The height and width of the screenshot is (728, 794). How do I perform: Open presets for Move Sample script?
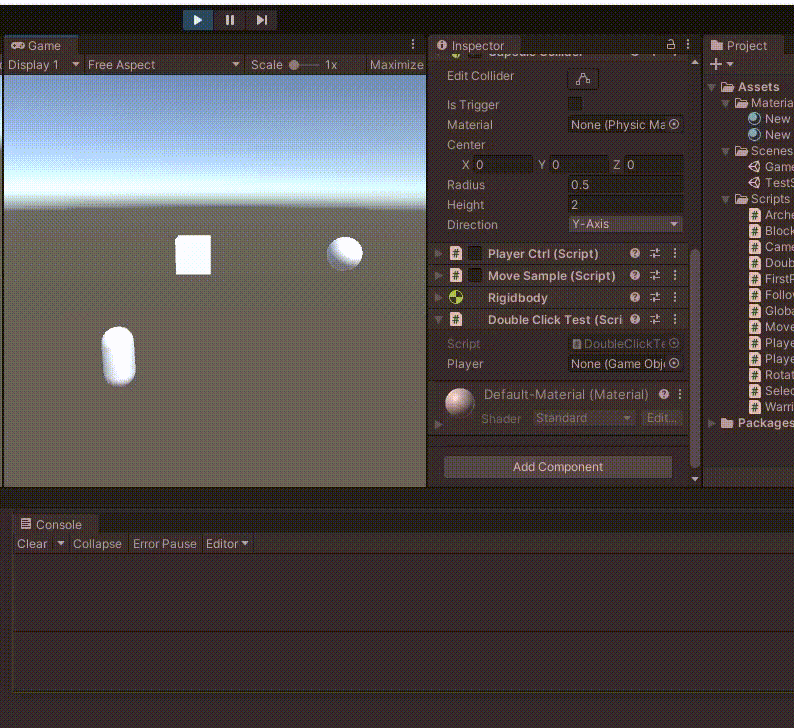click(x=655, y=275)
